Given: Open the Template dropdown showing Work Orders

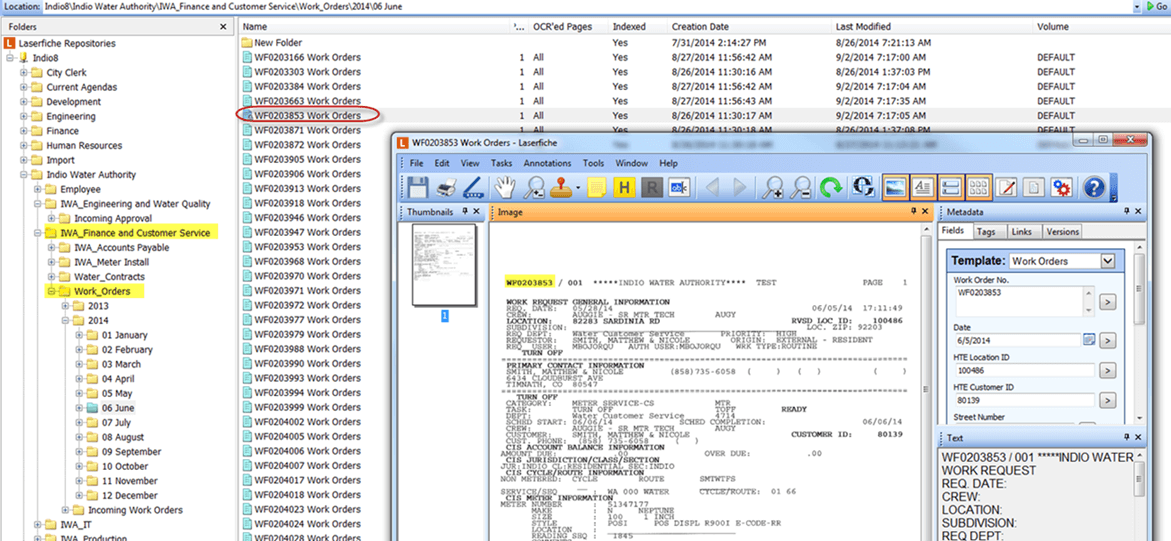Looking at the screenshot, I should 1107,261.
